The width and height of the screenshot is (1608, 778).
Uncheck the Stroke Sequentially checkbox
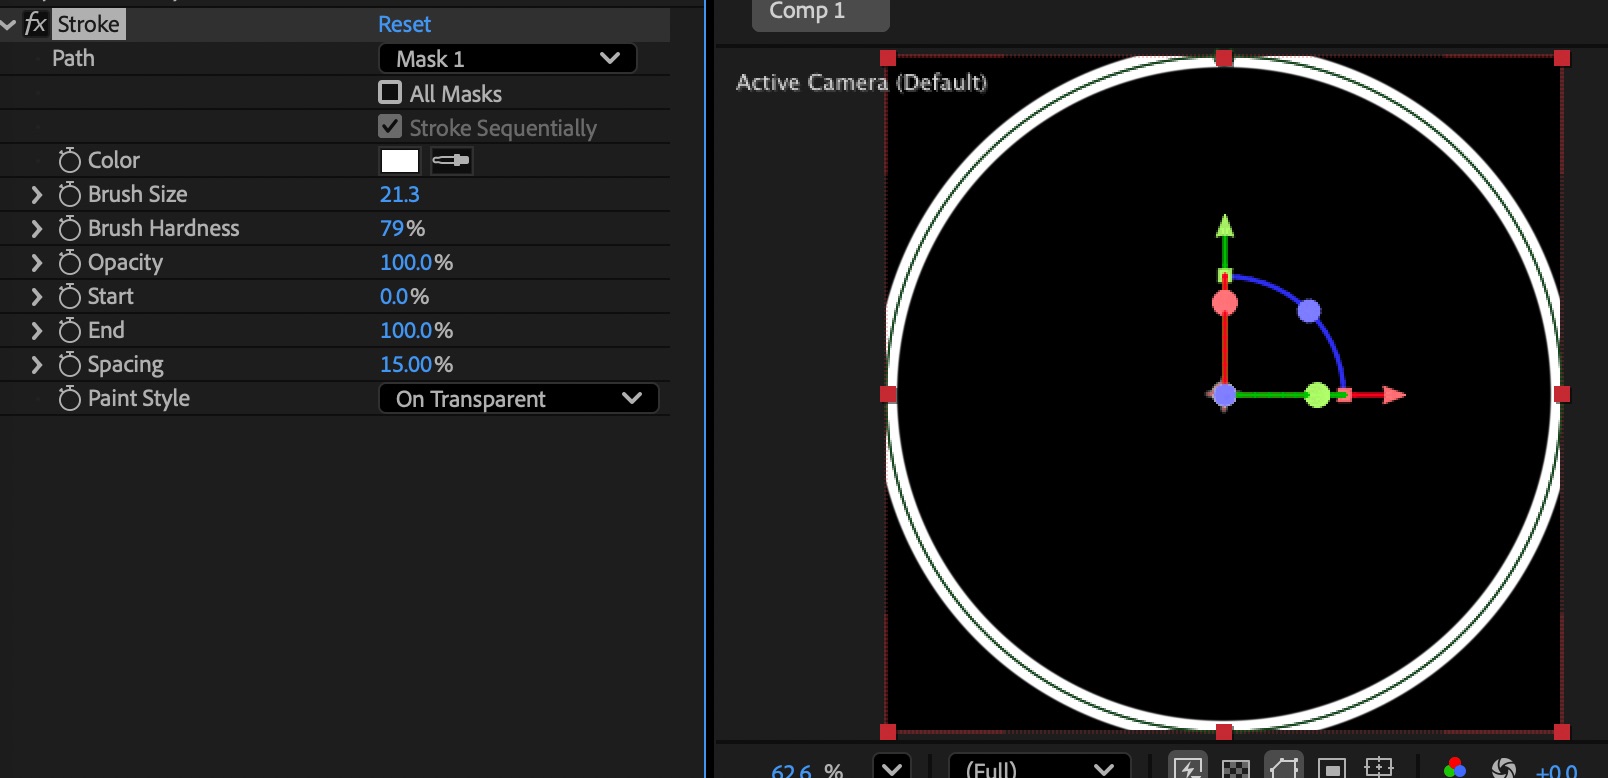(390, 127)
